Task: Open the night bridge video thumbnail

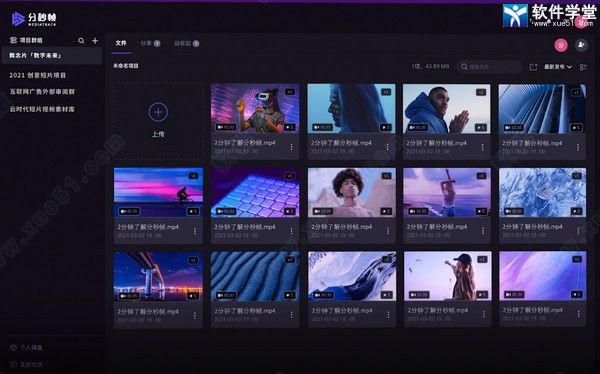Action: coord(158,276)
